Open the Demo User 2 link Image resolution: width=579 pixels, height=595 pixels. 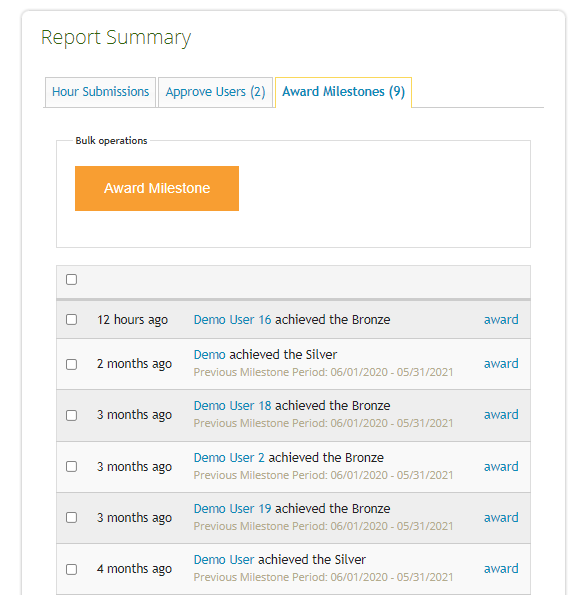click(x=229, y=458)
